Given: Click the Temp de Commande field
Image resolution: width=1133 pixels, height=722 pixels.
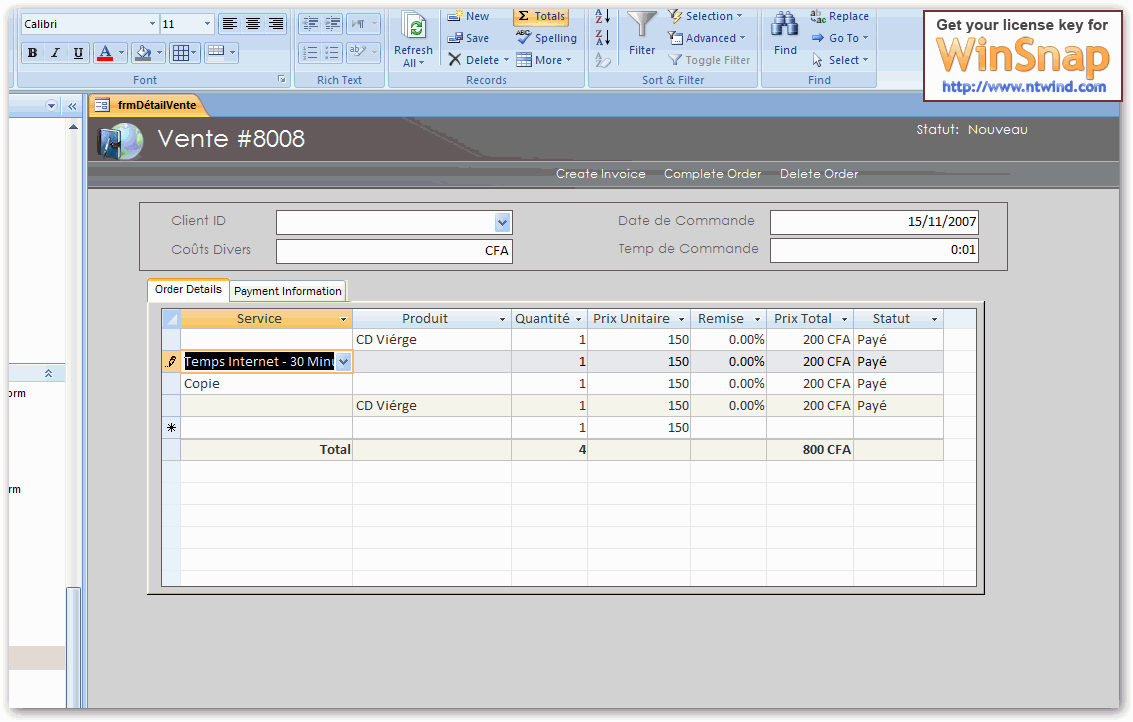Looking at the screenshot, I should [874, 250].
